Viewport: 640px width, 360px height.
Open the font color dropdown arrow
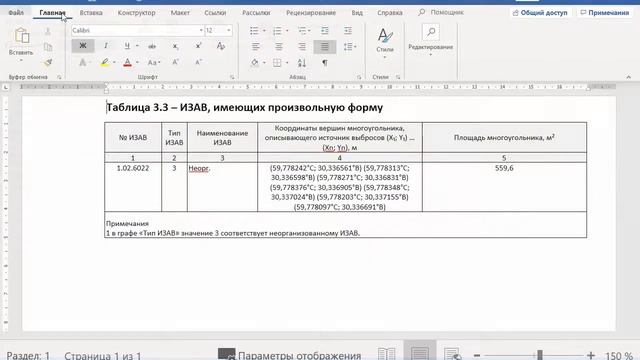[138, 62]
